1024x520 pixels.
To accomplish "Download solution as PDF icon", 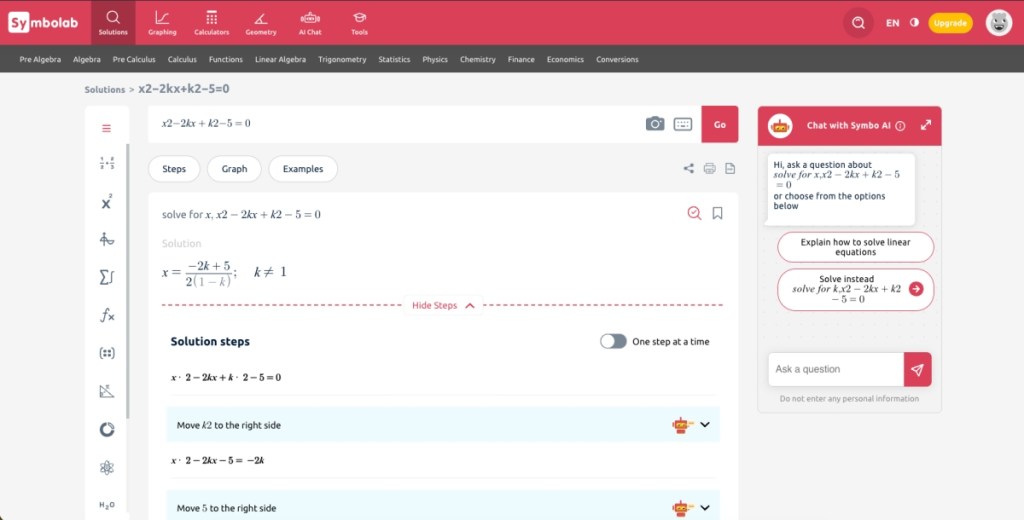I will coord(730,169).
